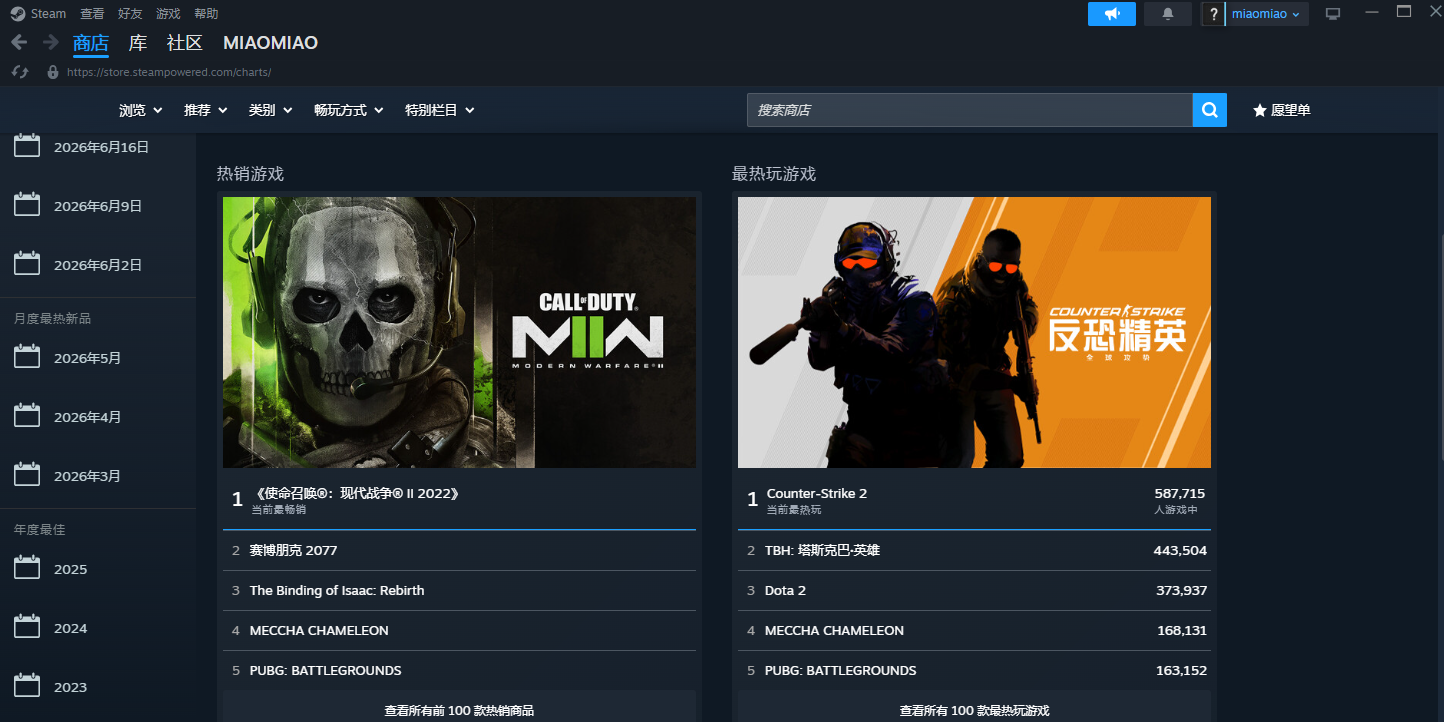Image resolution: width=1444 pixels, height=722 pixels.
Task: Click the padlock icon beside the URL
Action: (x=53, y=72)
